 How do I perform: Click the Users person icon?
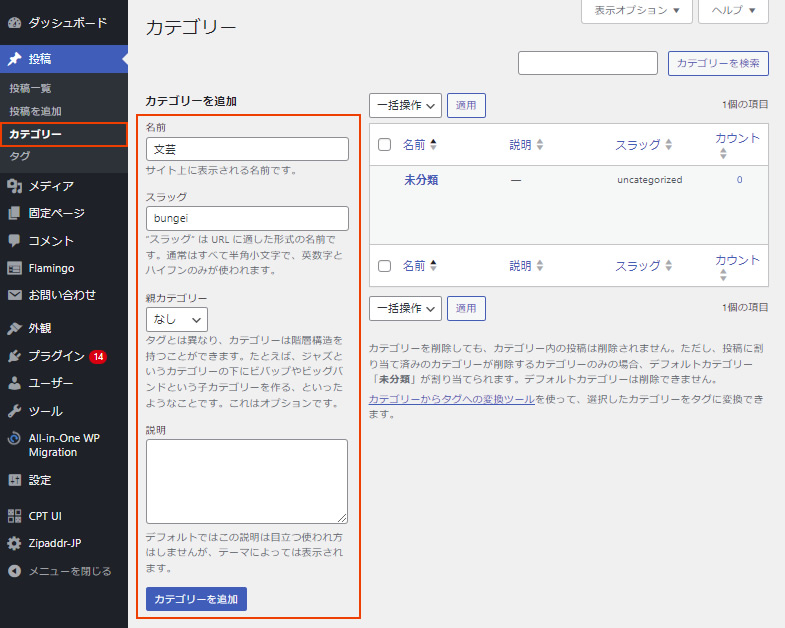[14, 383]
